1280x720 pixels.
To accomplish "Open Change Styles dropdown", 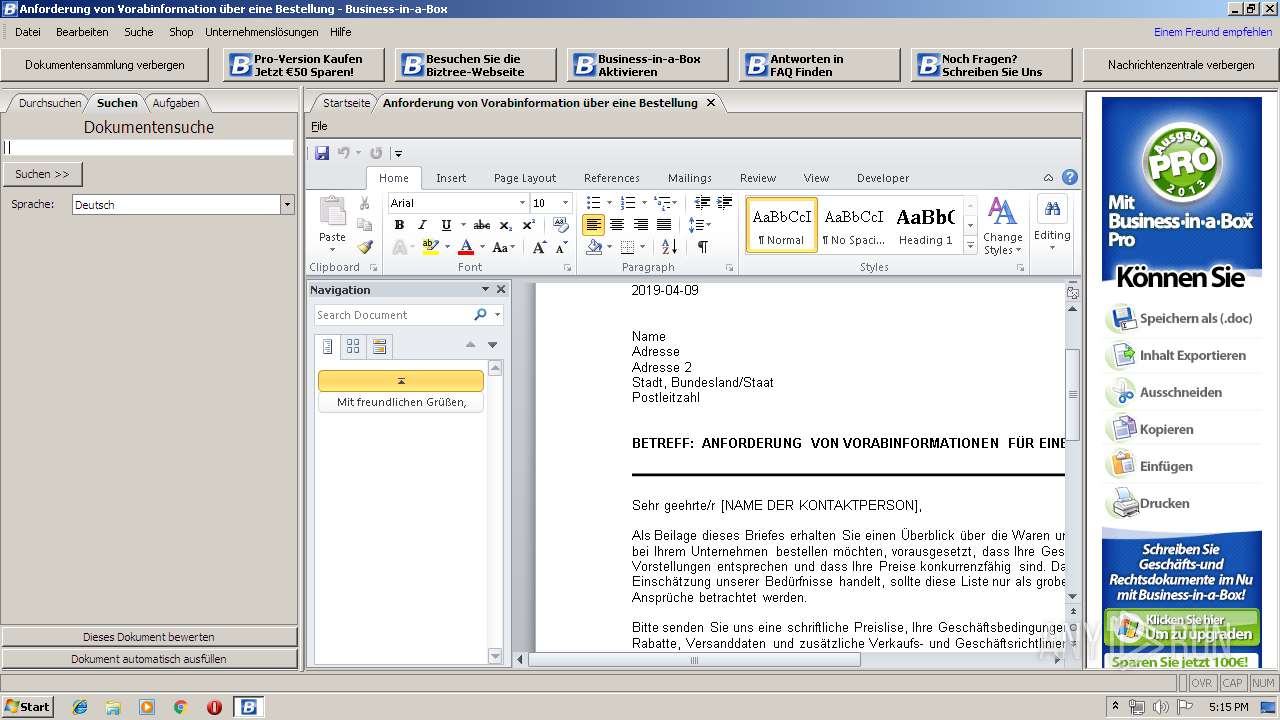I will [x=1002, y=226].
